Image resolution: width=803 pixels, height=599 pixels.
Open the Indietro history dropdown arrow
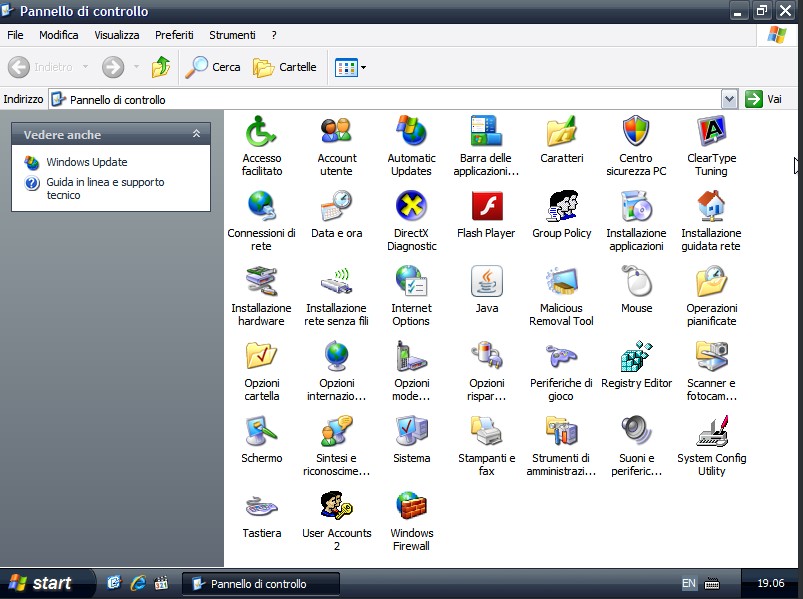[x=85, y=67]
